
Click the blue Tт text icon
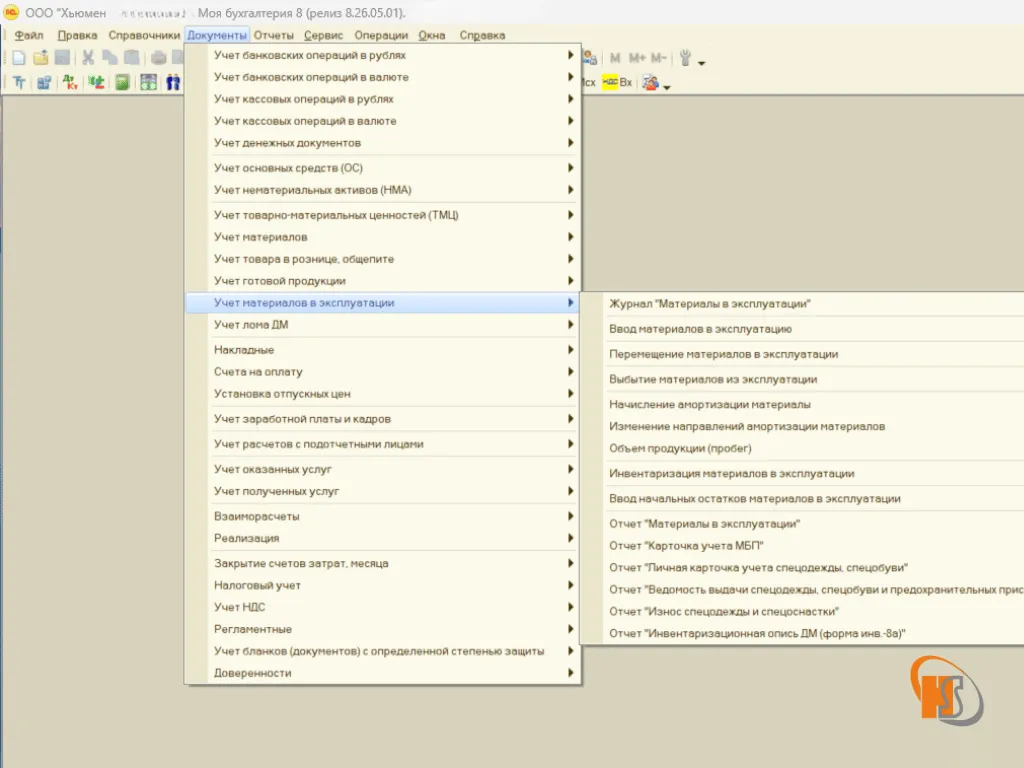click(x=19, y=82)
